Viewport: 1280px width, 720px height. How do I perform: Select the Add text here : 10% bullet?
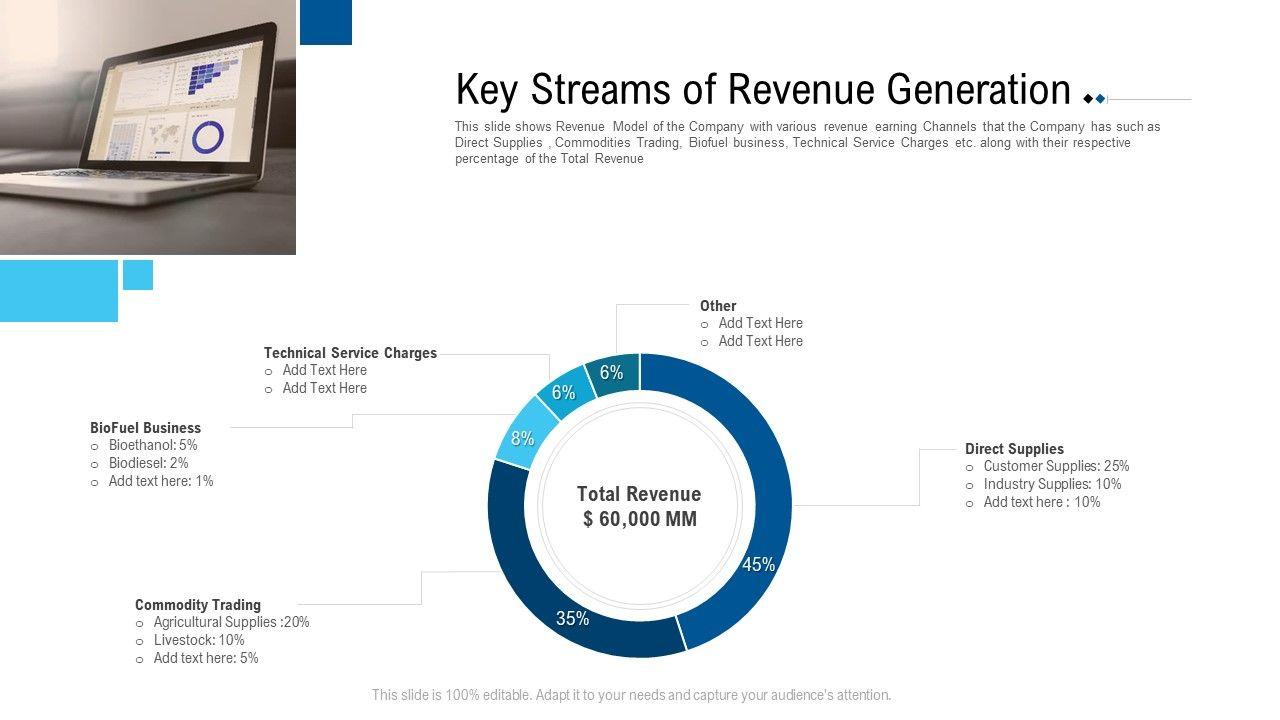1042,502
